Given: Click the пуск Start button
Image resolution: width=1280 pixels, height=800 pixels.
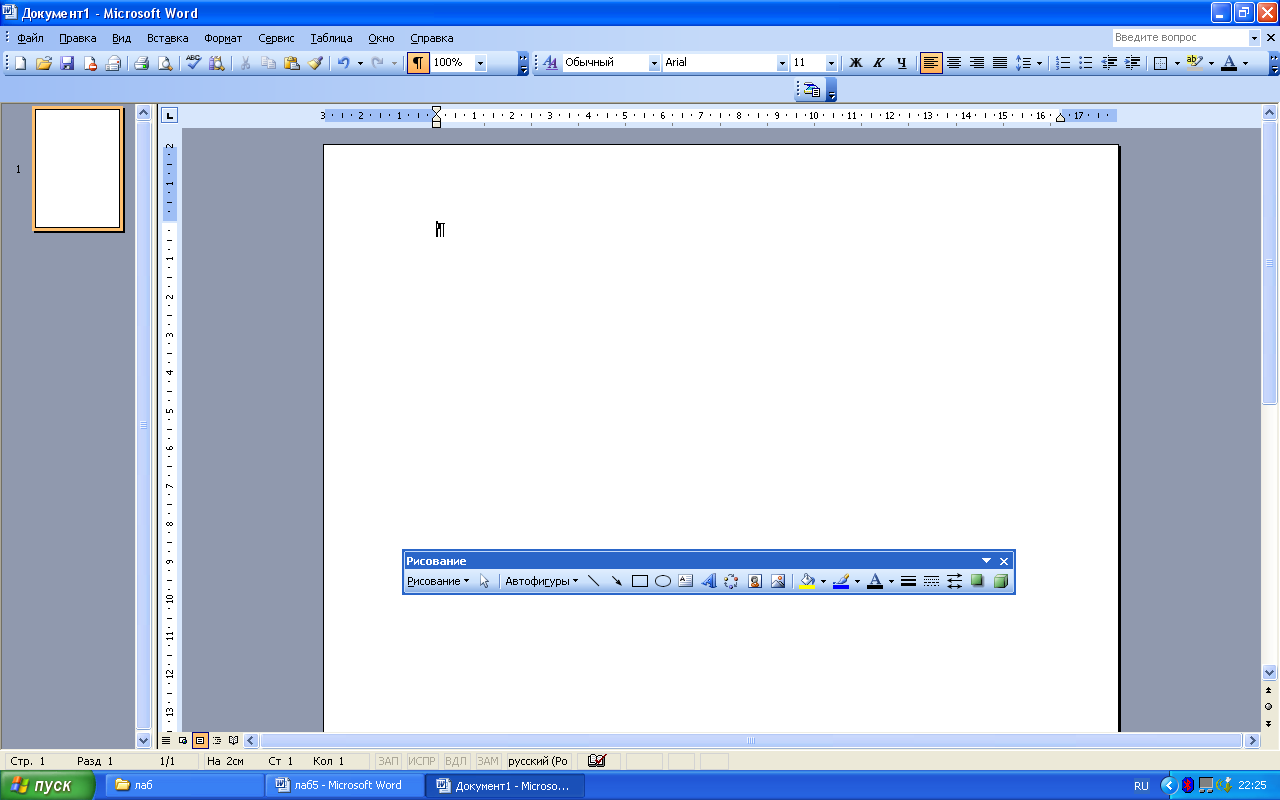Looking at the screenshot, I should click(x=47, y=785).
